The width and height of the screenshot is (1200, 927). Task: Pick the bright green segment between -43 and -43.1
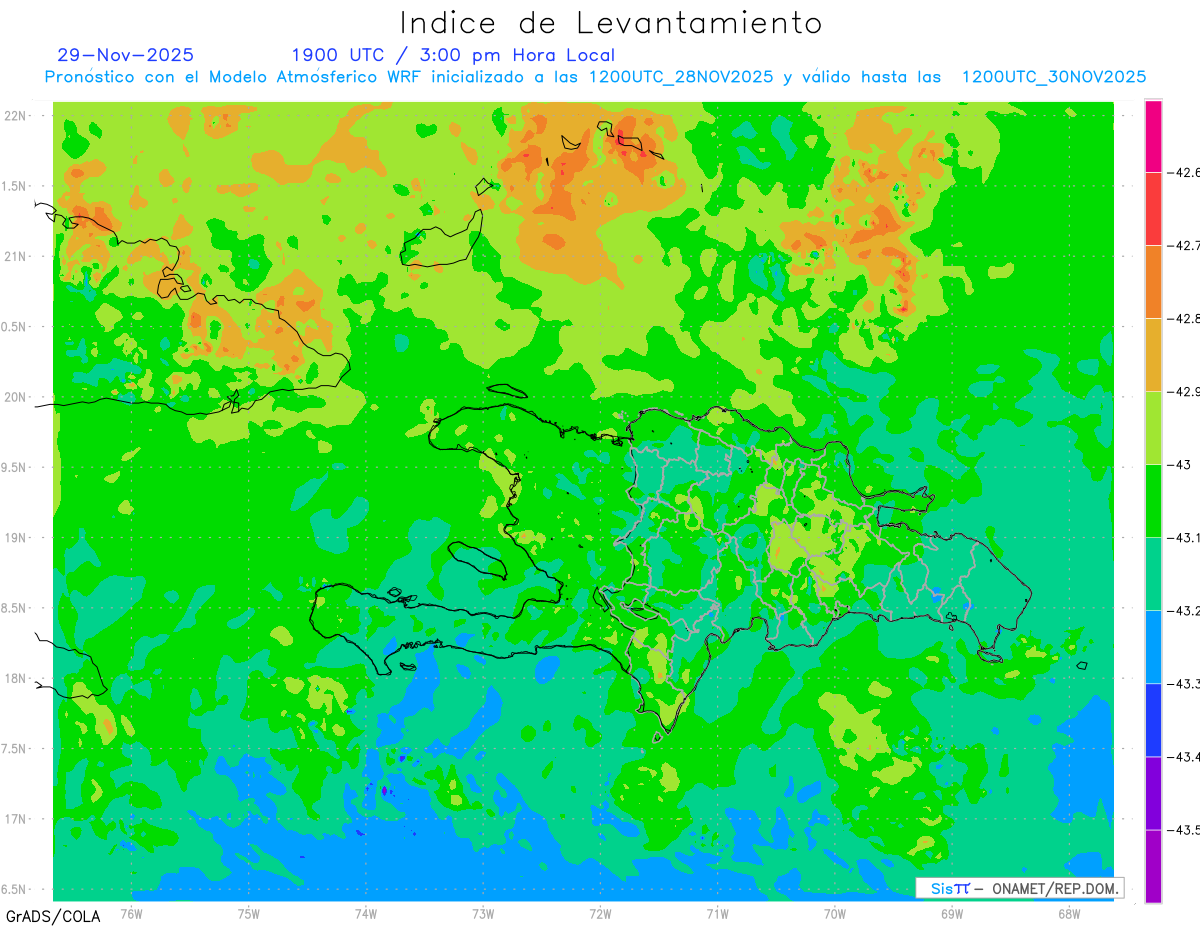pos(1153,500)
